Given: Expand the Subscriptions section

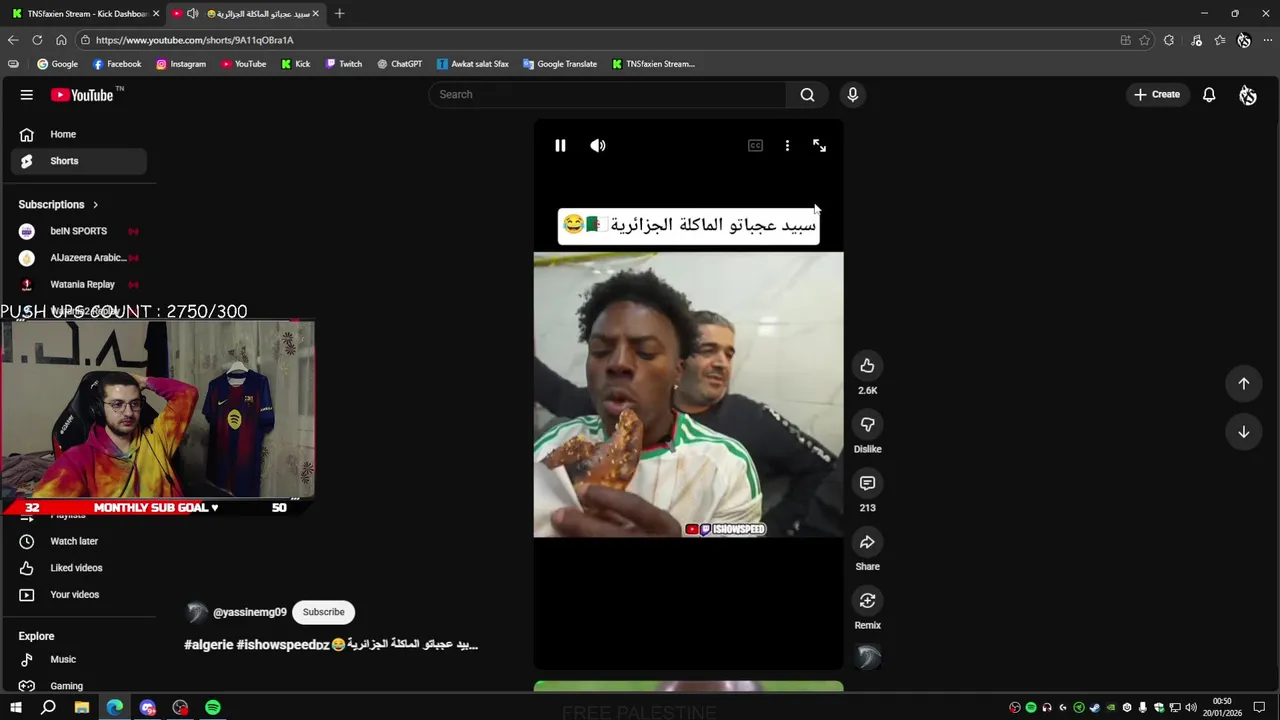Looking at the screenshot, I should coord(59,205).
